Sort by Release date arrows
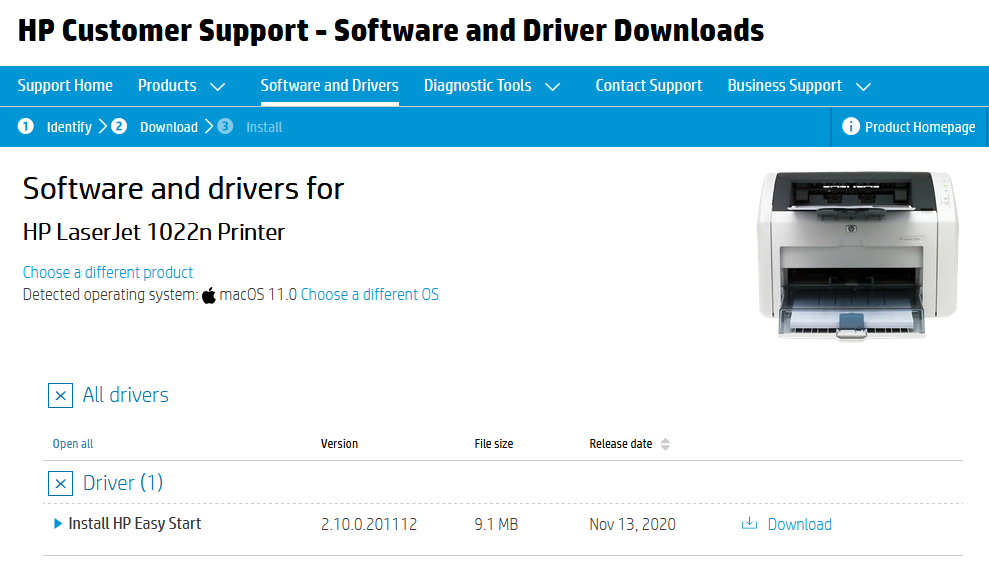 pos(665,444)
